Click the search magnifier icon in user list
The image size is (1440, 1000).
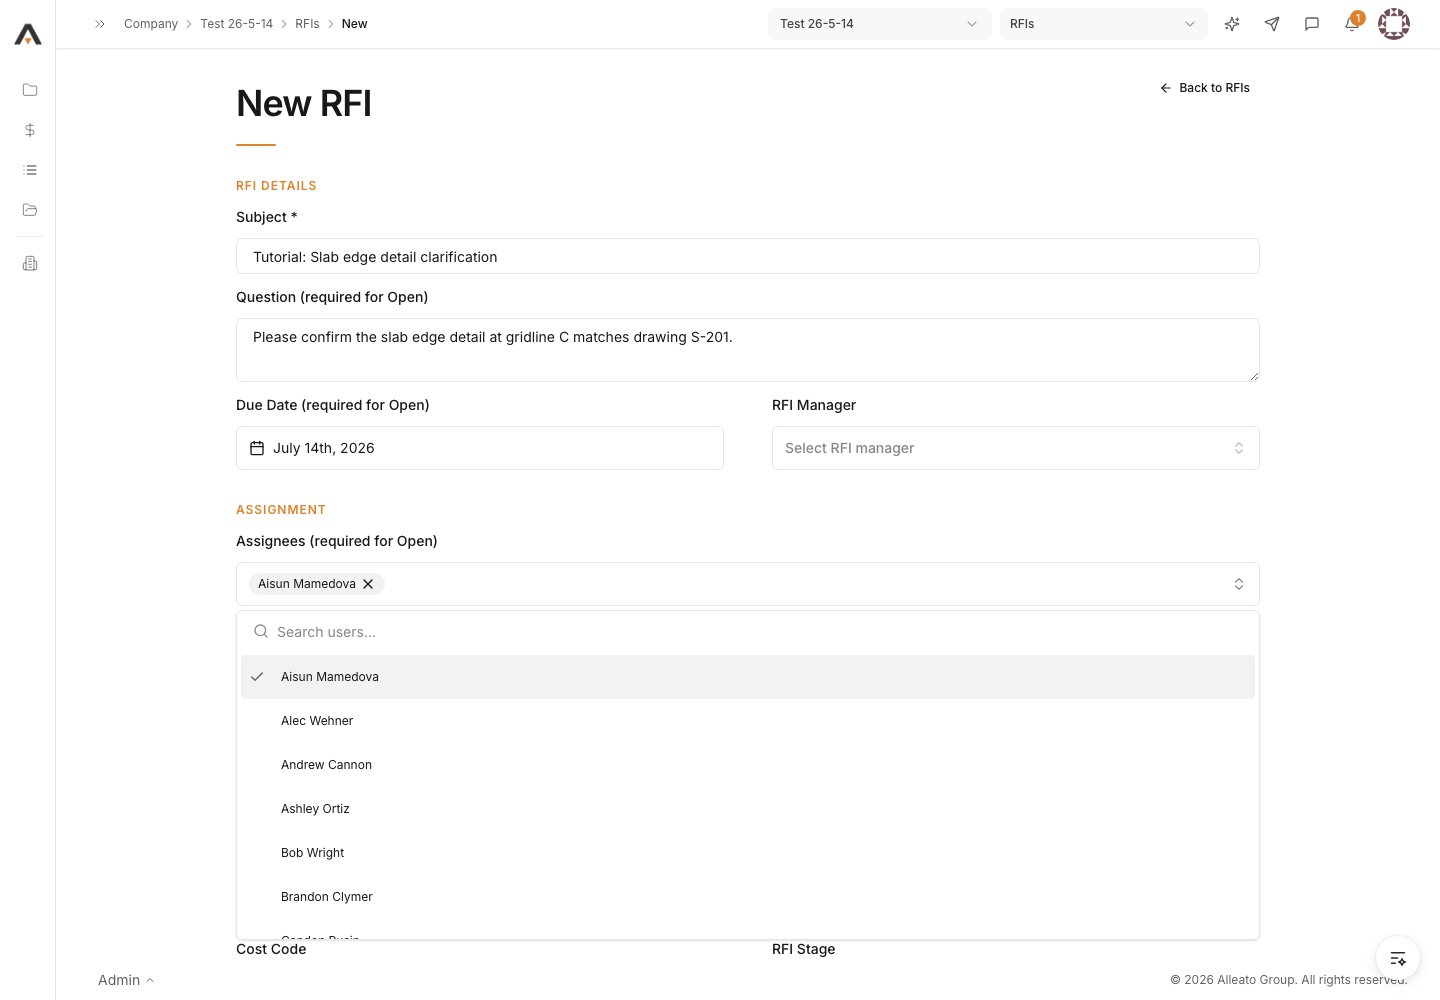(261, 632)
